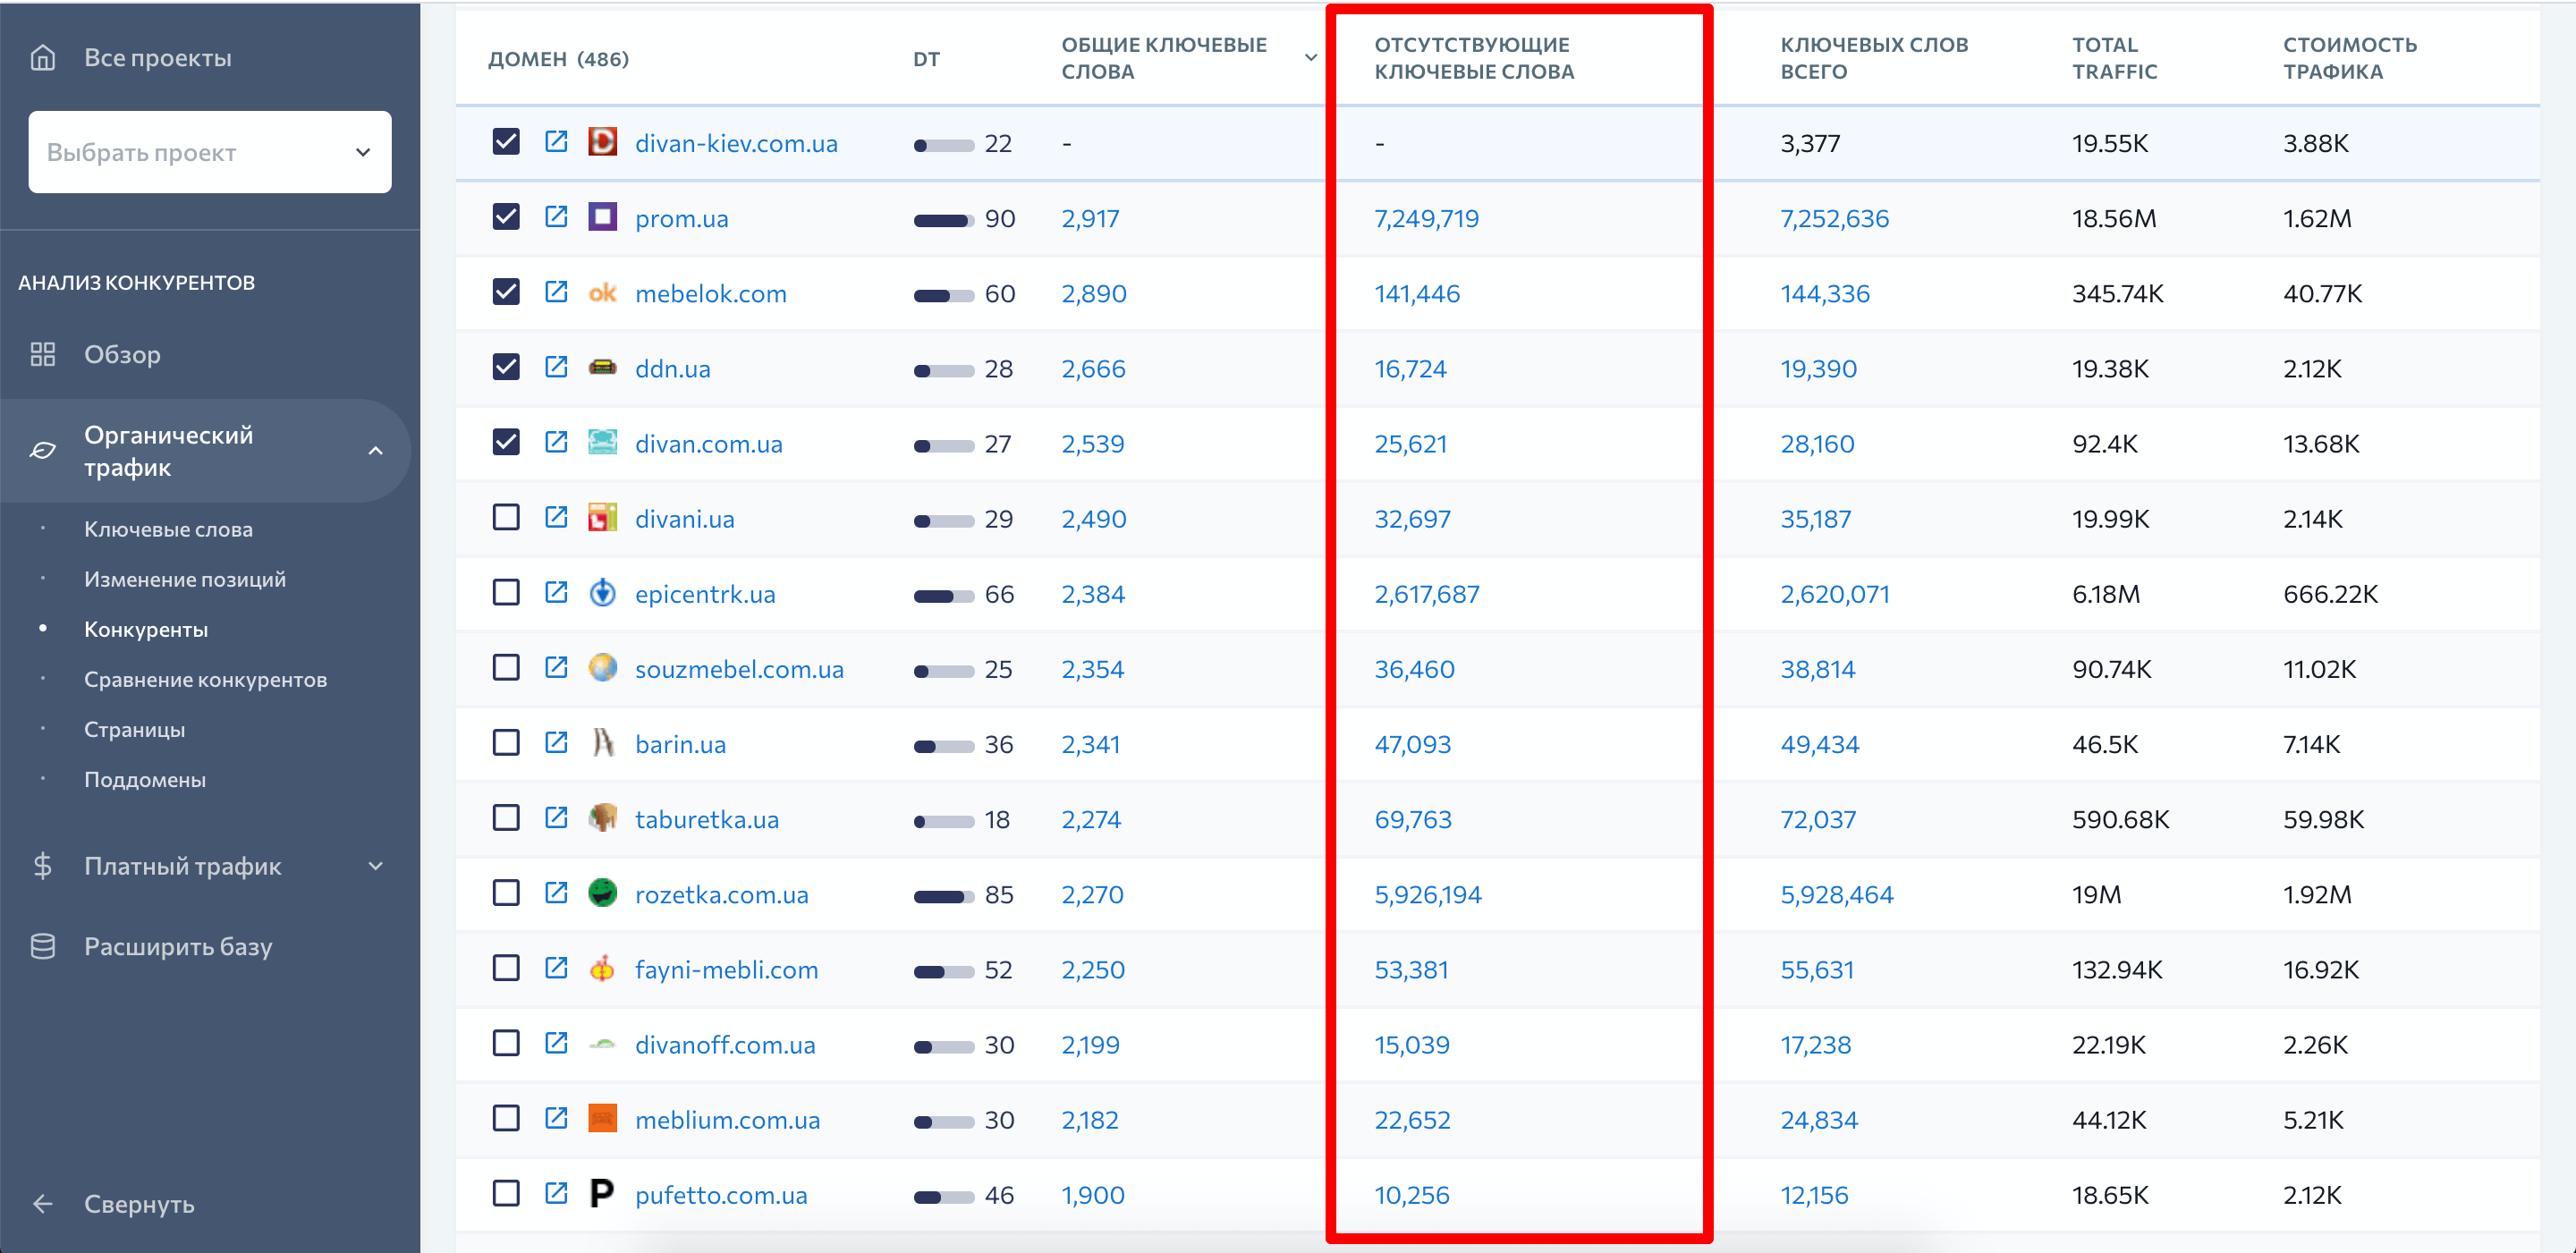
Task: Open divani.ua external link icon
Action: (x=556, y=517)
